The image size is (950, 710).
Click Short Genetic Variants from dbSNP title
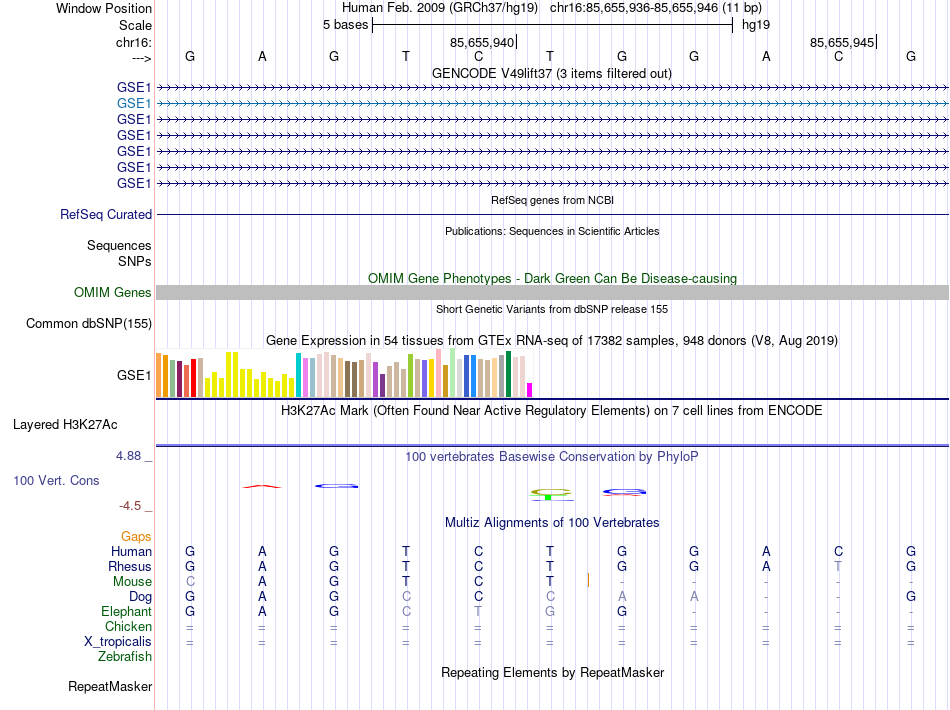(552, 309)
